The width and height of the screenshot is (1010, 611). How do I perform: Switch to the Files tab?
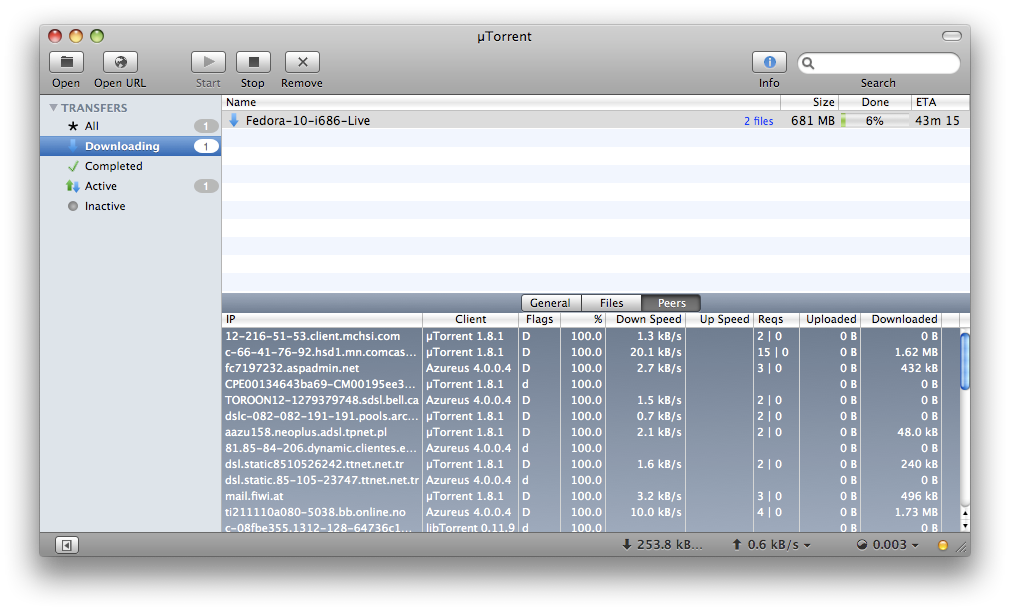coord(611,303)
